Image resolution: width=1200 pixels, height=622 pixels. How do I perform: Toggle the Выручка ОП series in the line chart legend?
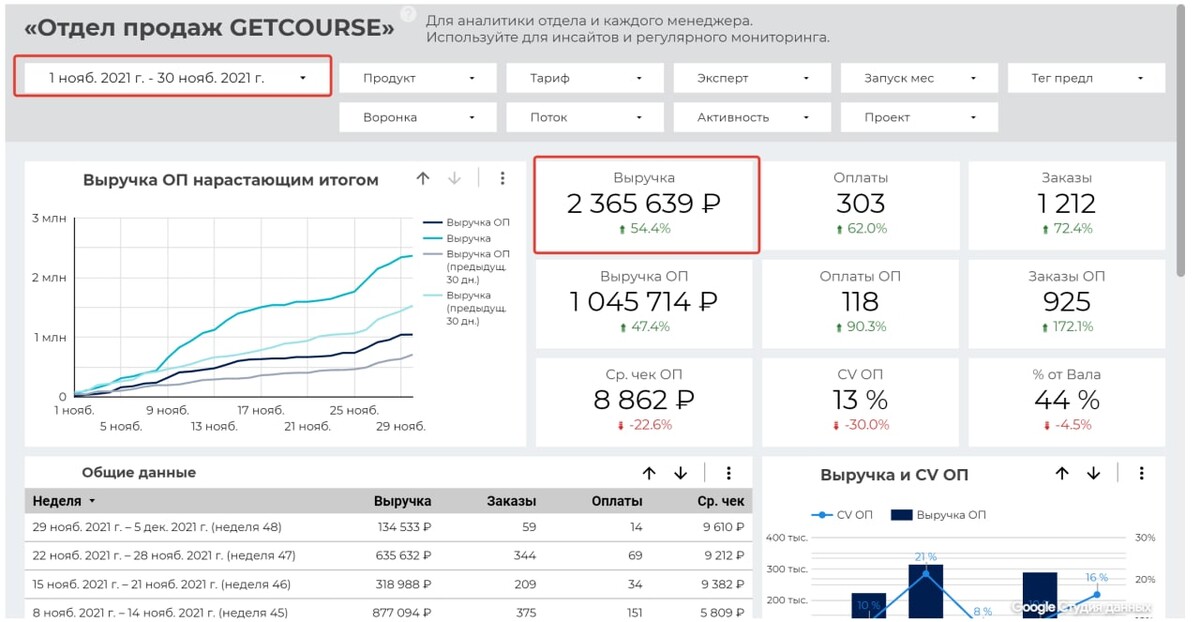coord(467,223)
